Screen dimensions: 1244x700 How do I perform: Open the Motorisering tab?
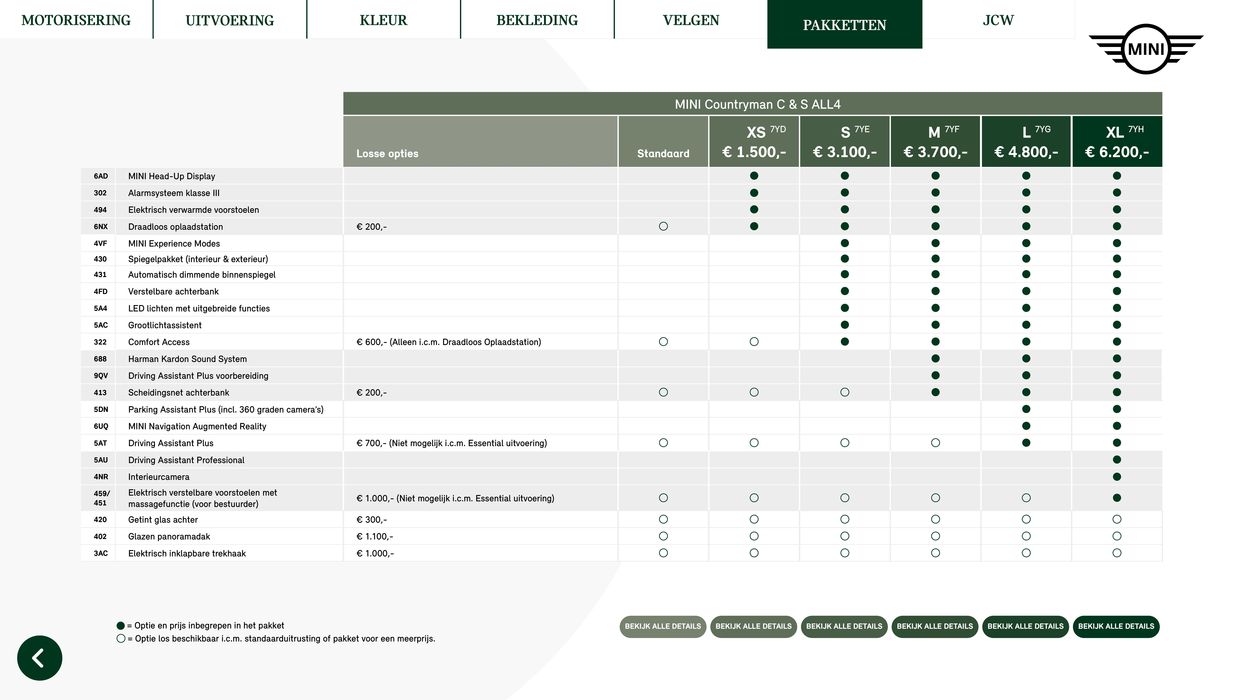76,20
